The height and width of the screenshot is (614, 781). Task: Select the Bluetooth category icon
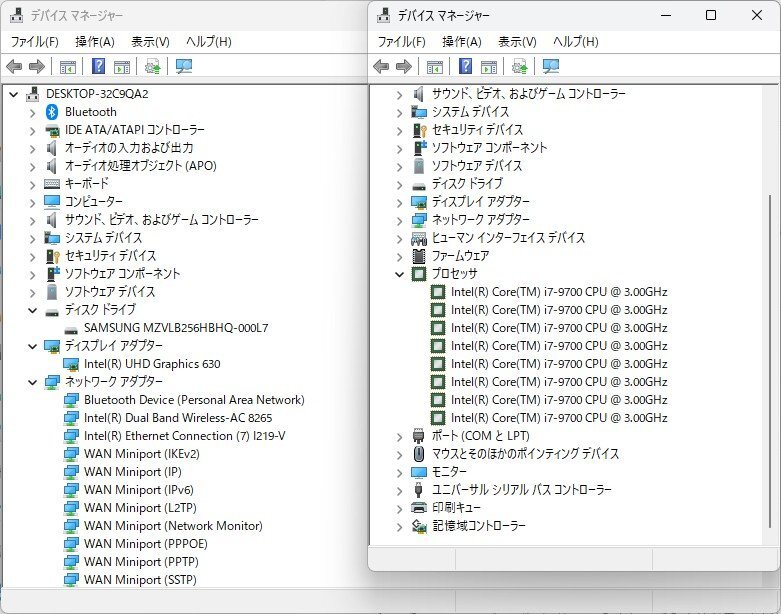[52, 112]
